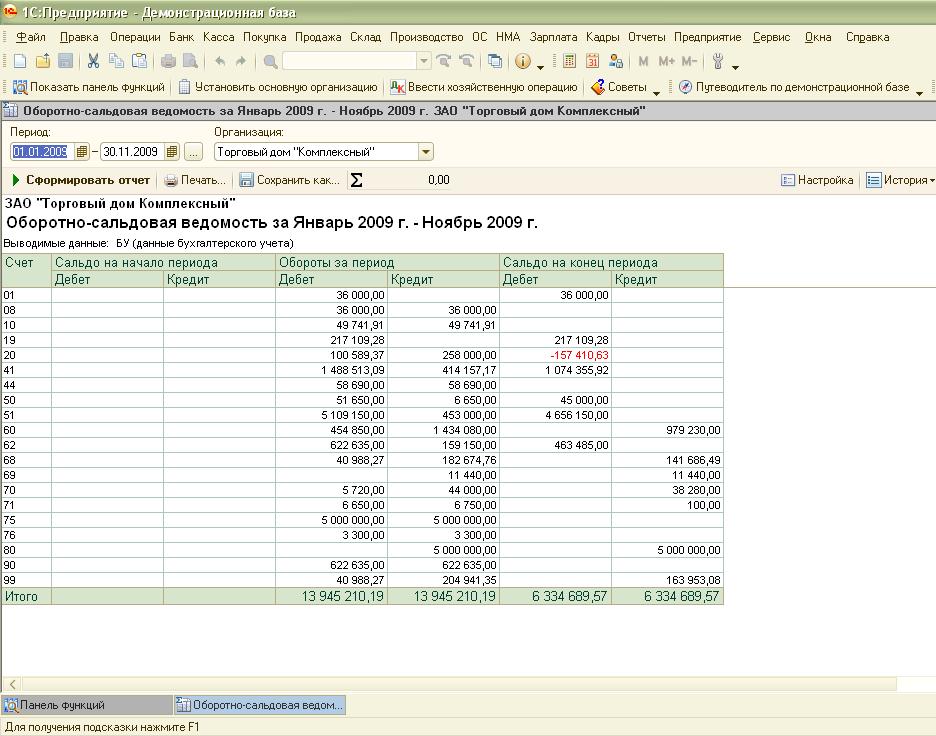This screenshot has width=936, height=736.
Task: Click Сохранить как... button
Action: tap(290, 180)
